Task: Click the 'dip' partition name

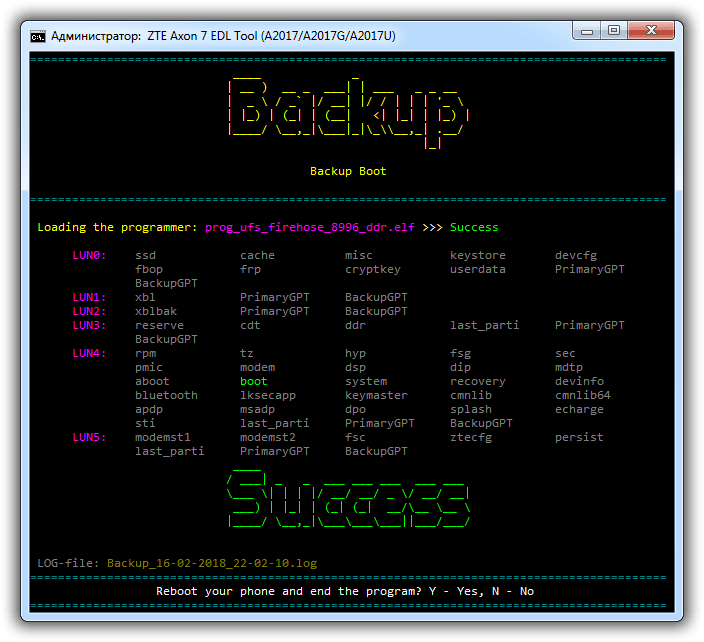Action: point(461,367)
